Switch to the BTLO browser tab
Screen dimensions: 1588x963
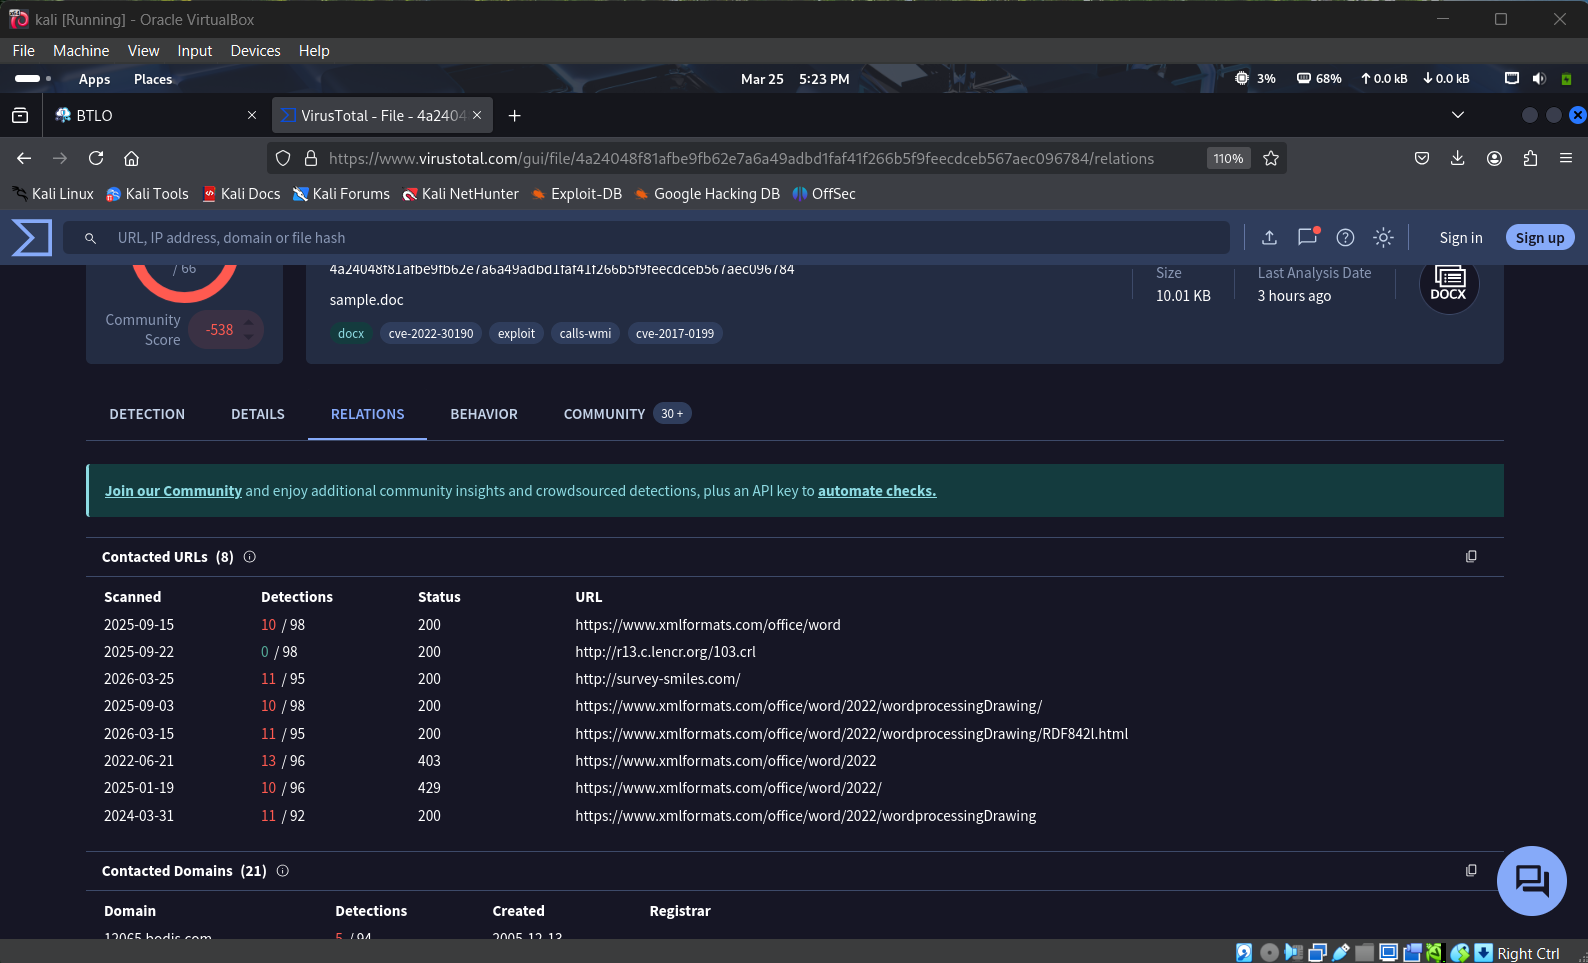157,116
